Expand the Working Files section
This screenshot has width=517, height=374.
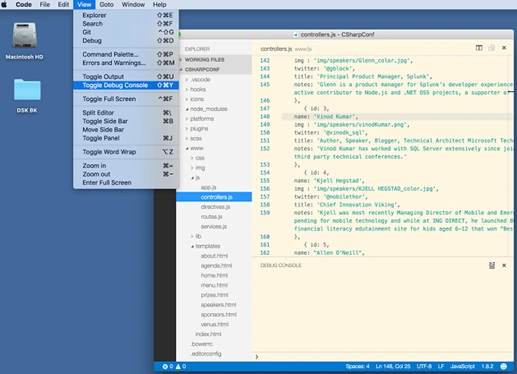(214, 60)
